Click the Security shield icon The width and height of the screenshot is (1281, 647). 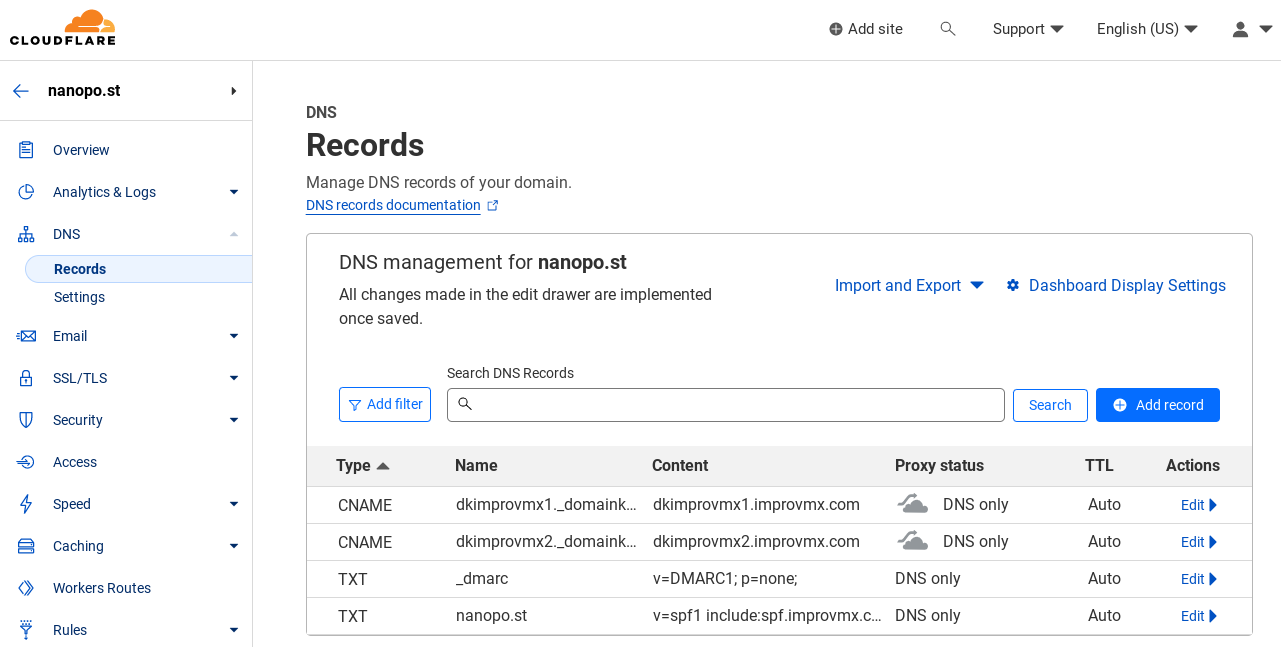point(27,420)
